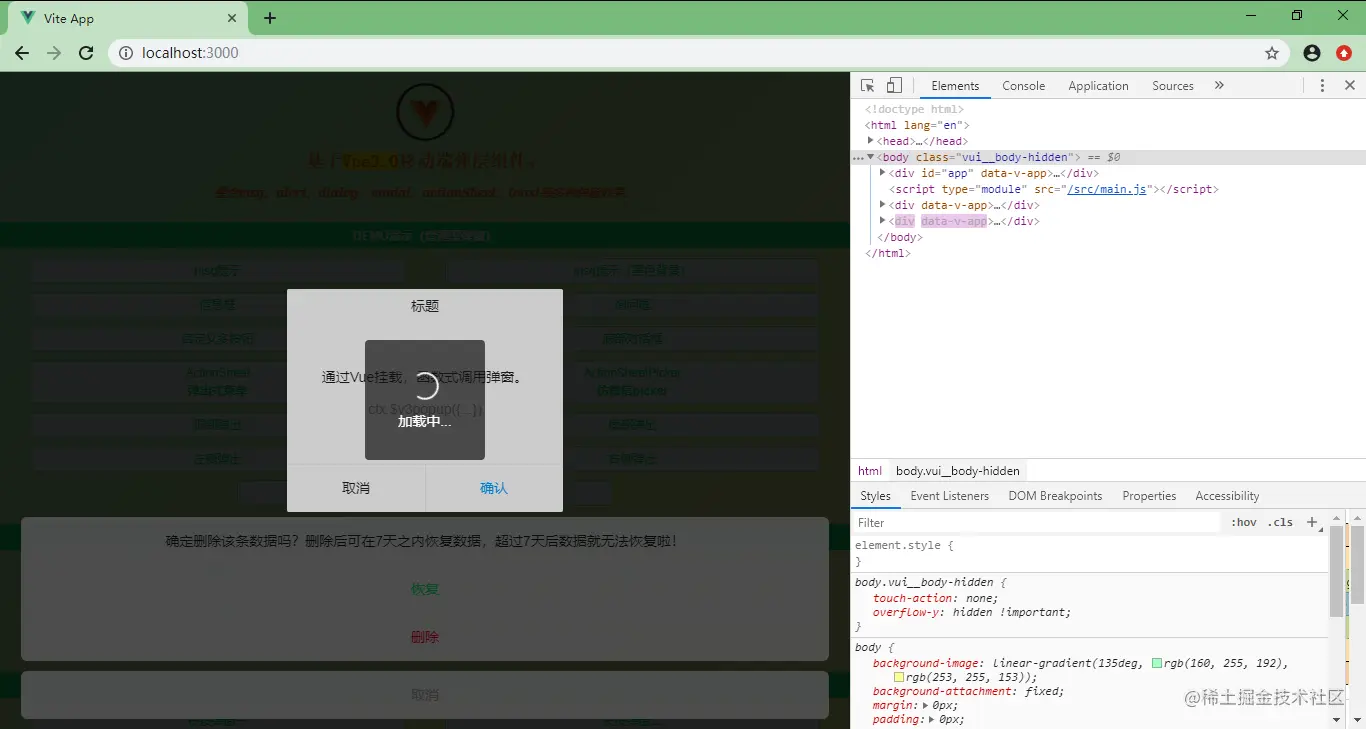
Task: Click the 确认 button in the dialog
Action: click(494, 488)
